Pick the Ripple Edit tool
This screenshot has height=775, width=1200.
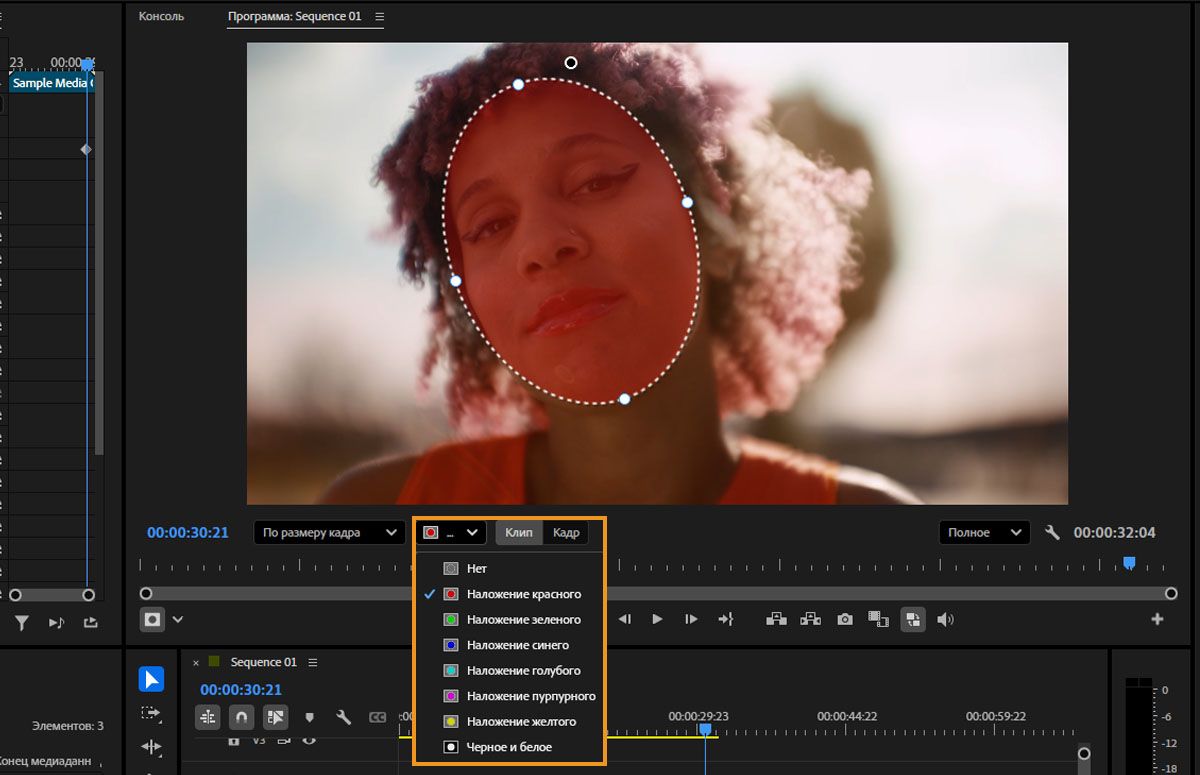coord(151,746)
